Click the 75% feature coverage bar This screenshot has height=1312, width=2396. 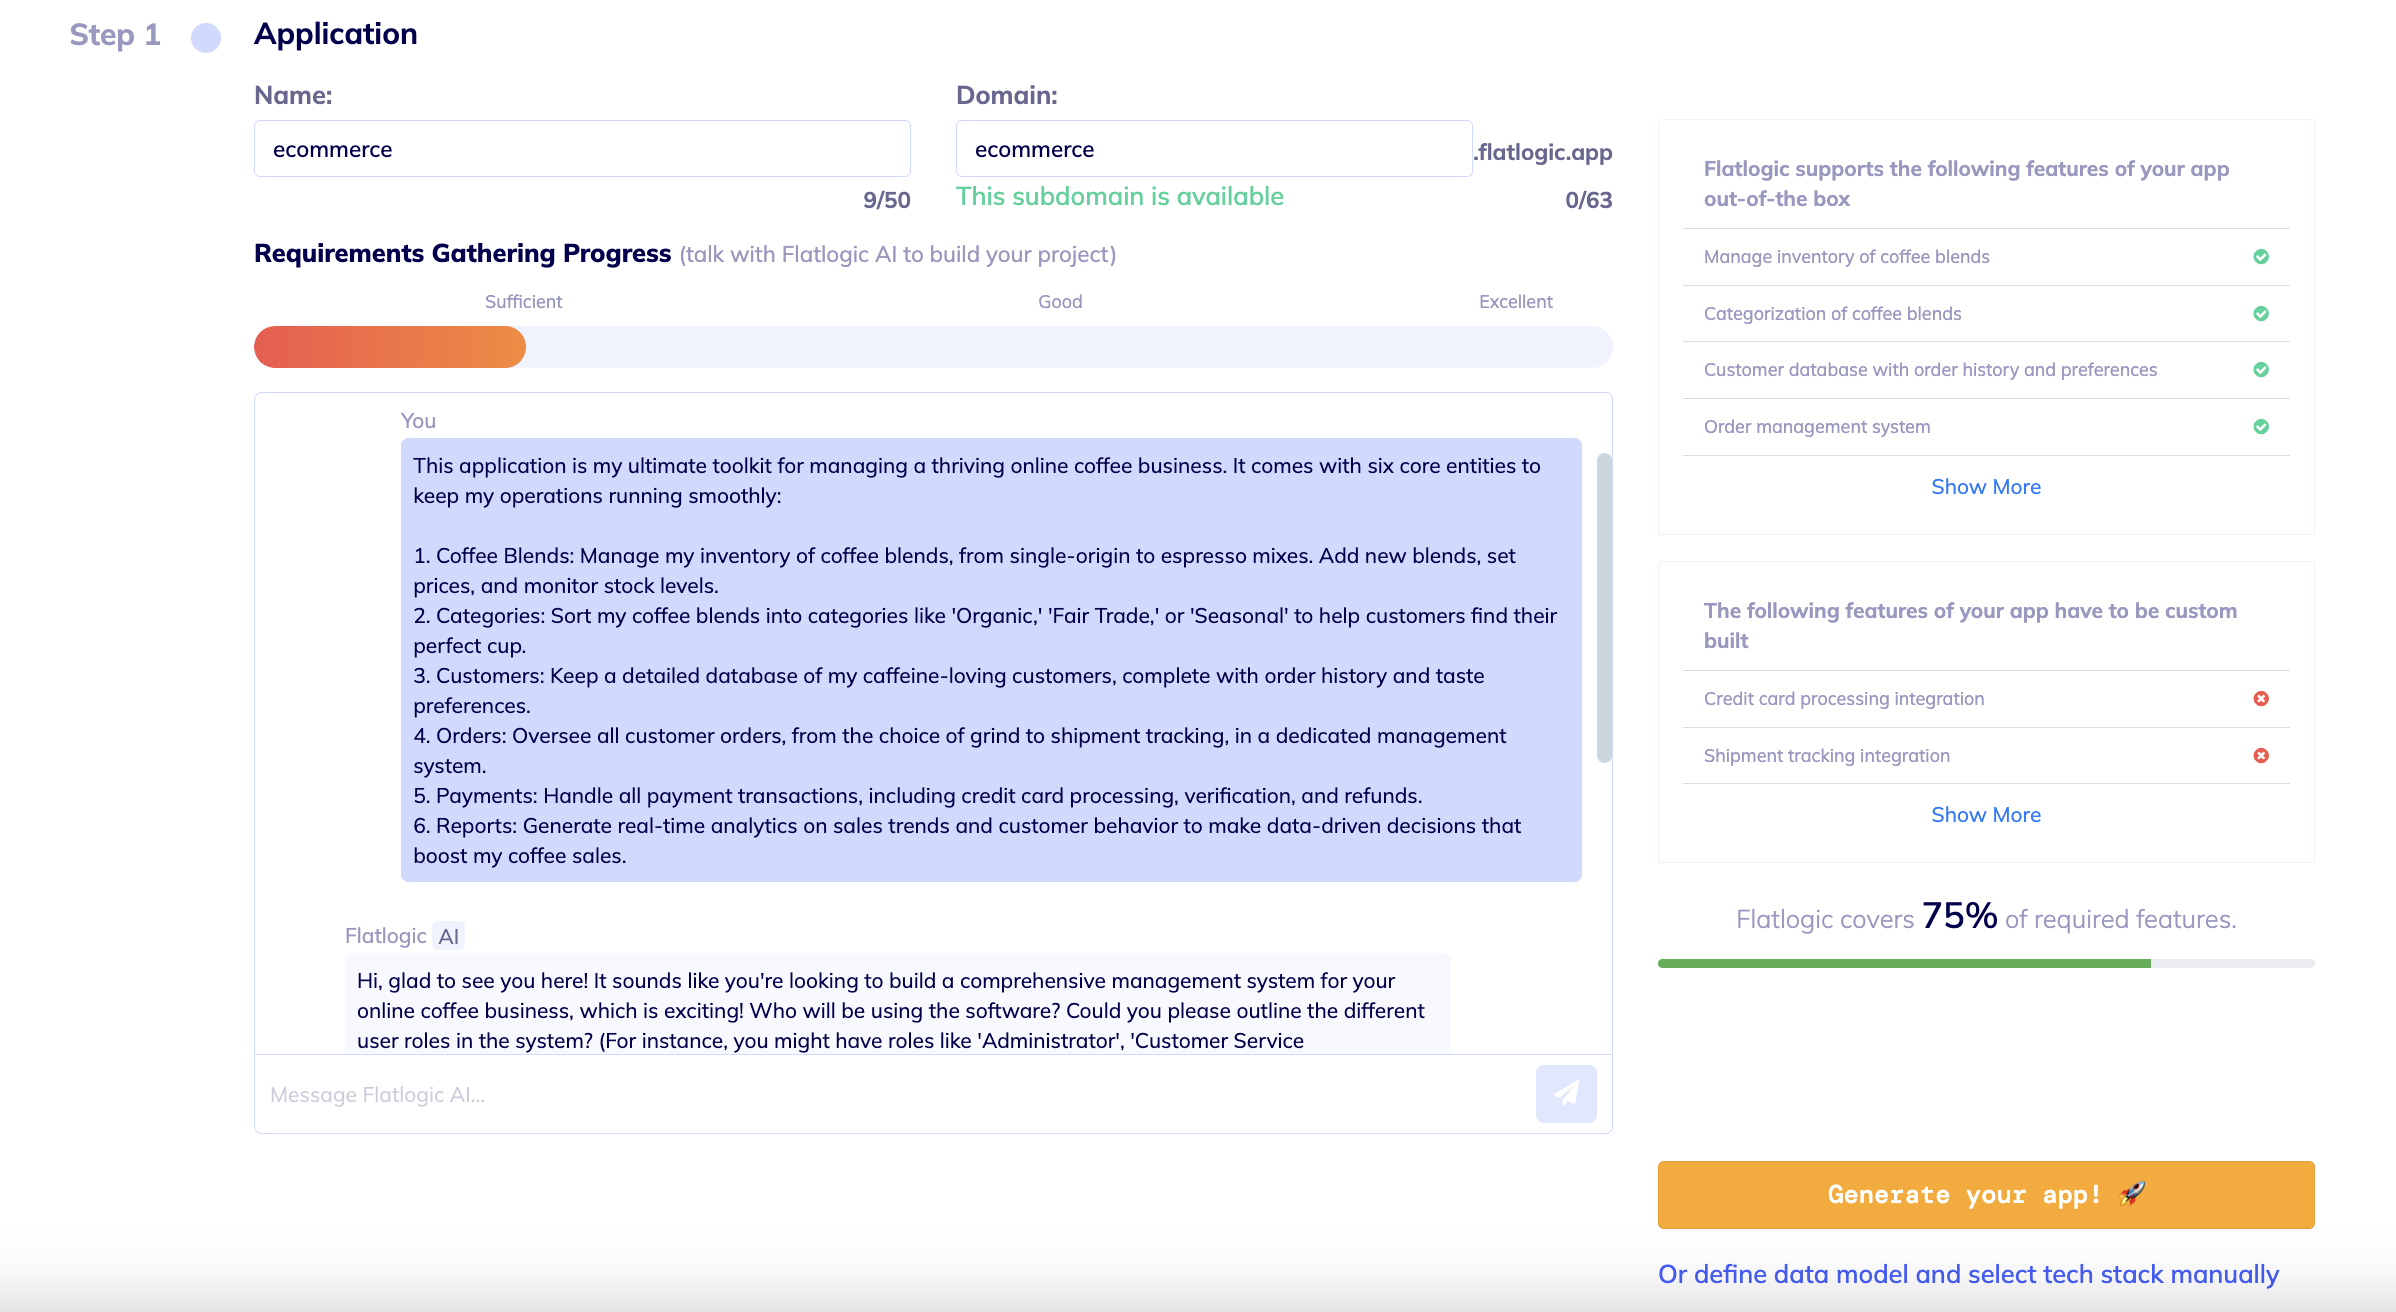[x=1986, y=963]
